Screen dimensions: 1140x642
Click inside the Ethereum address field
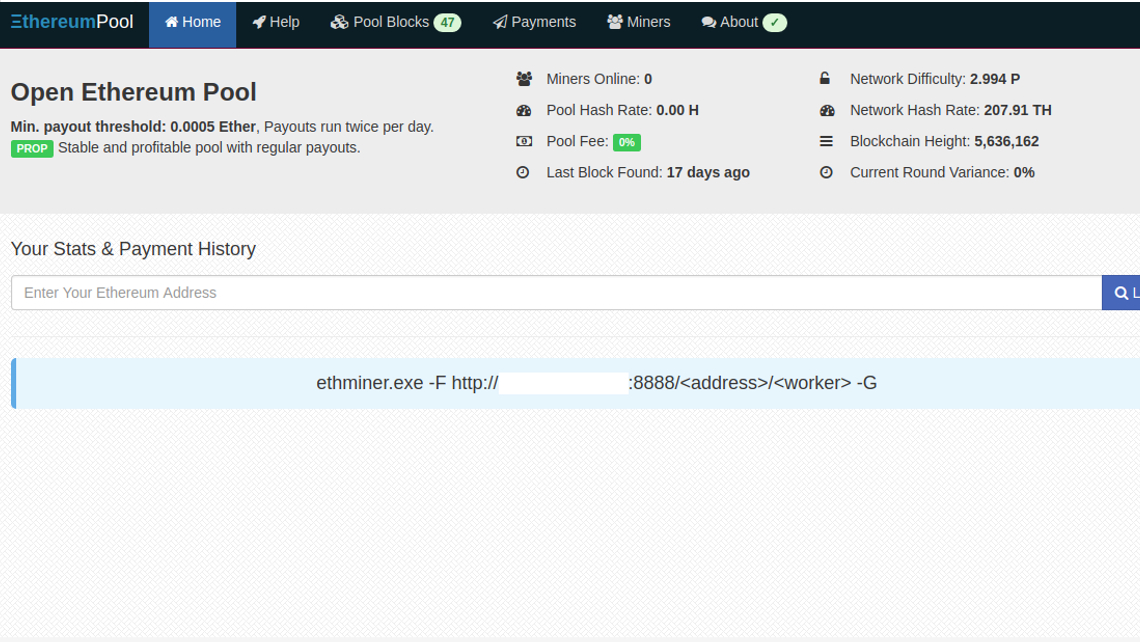coord(556,292)
